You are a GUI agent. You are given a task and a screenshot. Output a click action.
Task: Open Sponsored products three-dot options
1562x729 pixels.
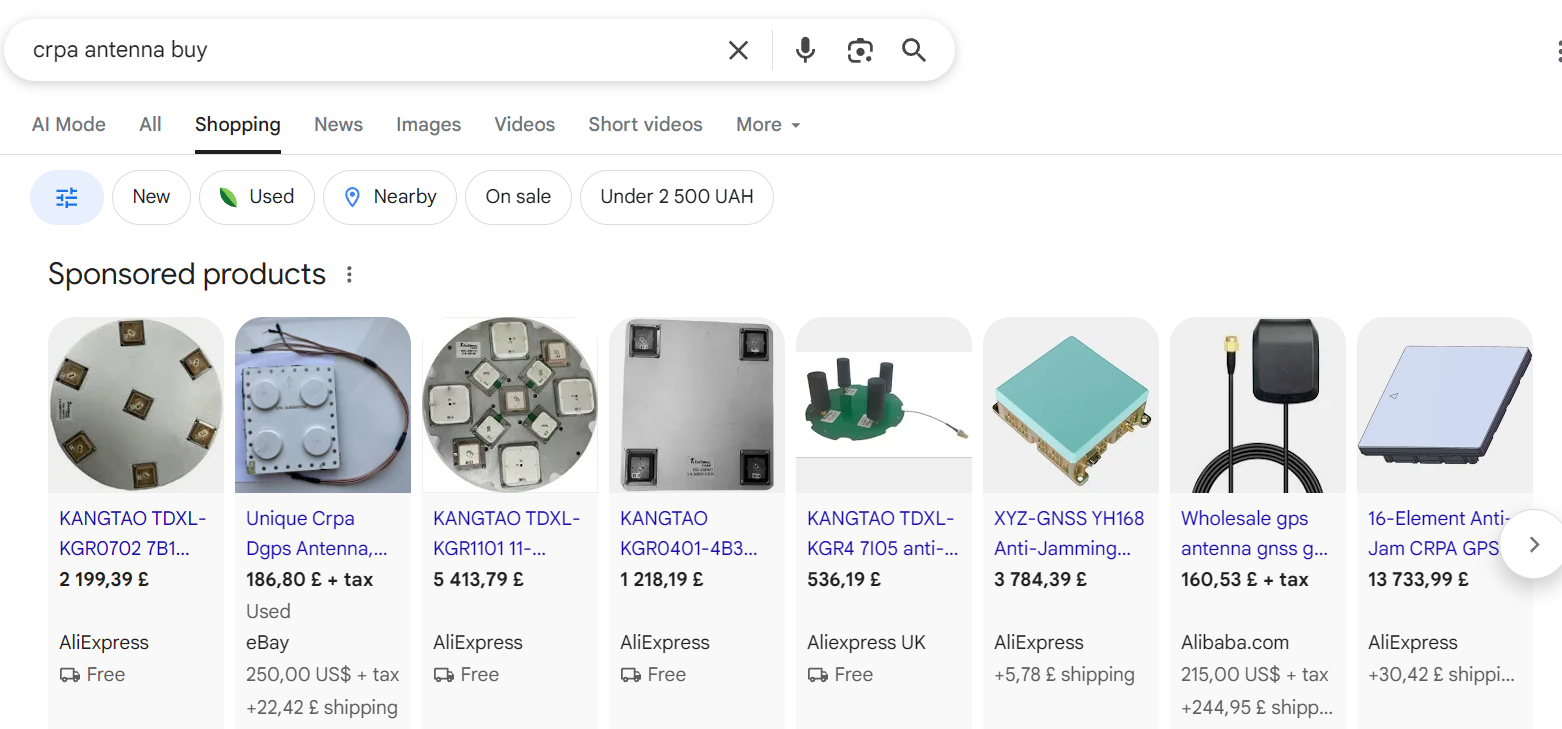(x=349, y=274)
